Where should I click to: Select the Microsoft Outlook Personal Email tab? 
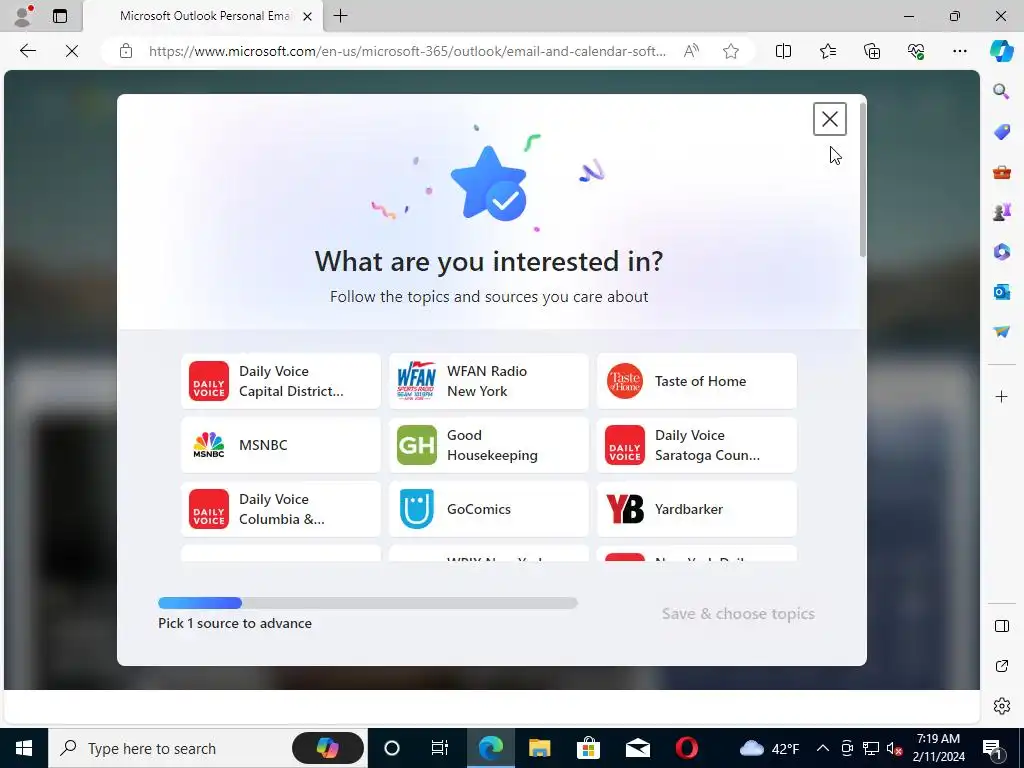click(203, 16)
